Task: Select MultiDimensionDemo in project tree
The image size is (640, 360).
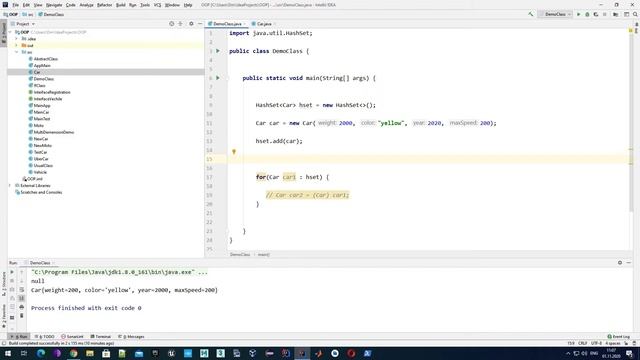Action: [x=53, y=132]
